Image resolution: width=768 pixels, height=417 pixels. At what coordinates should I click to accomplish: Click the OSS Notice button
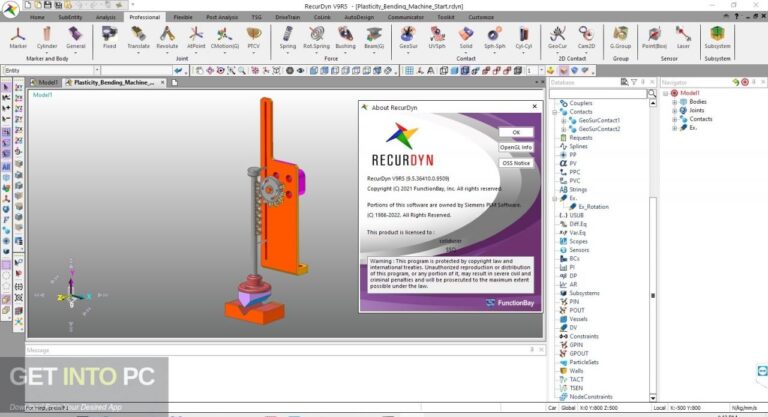pos(516,163)
